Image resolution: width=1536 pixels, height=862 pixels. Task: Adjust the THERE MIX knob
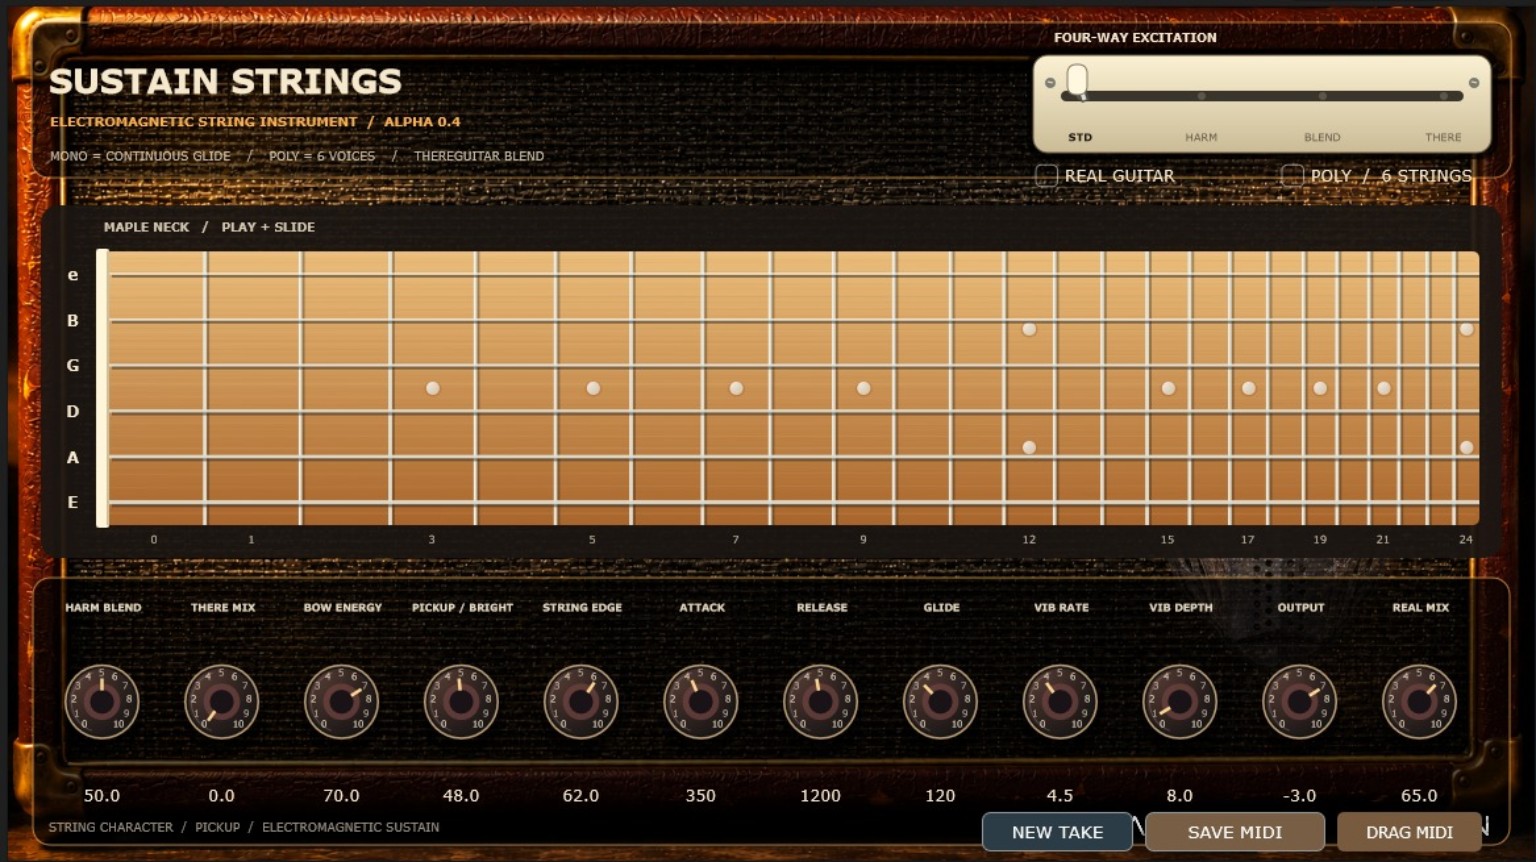[x=222, y=701]
